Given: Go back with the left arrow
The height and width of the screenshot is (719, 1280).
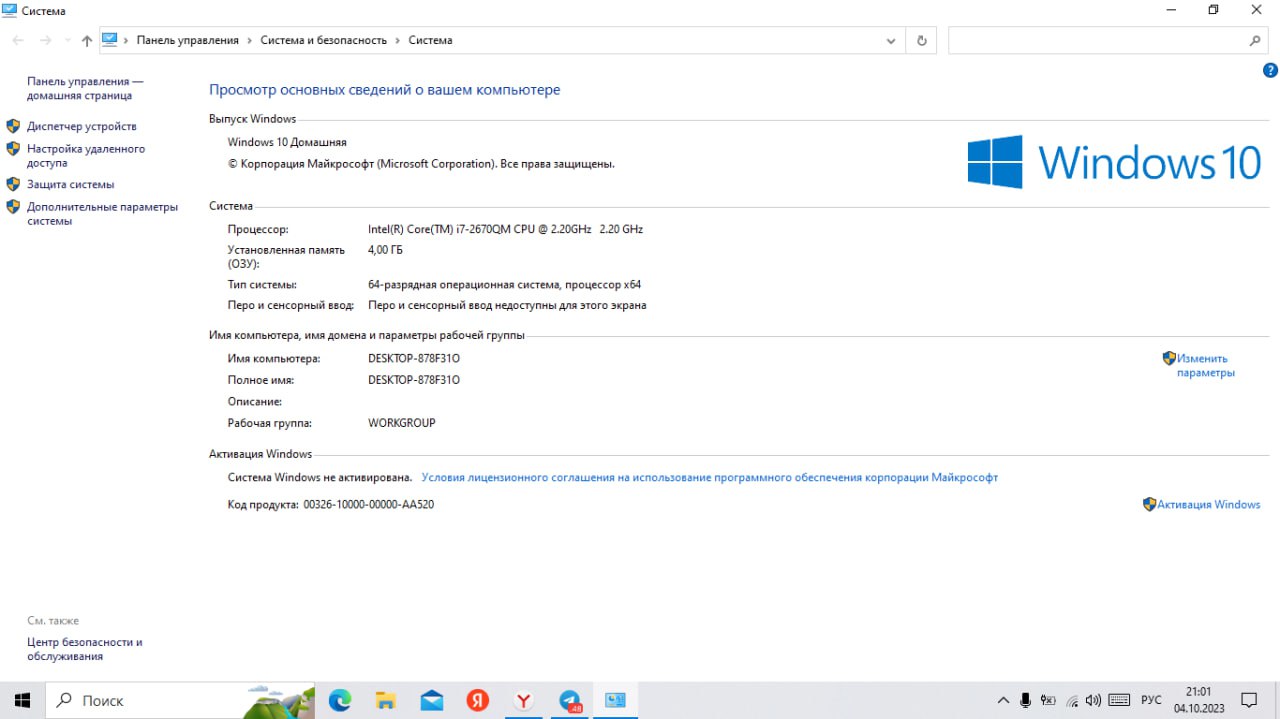Looking at the screenshot, I should (18, 40).
